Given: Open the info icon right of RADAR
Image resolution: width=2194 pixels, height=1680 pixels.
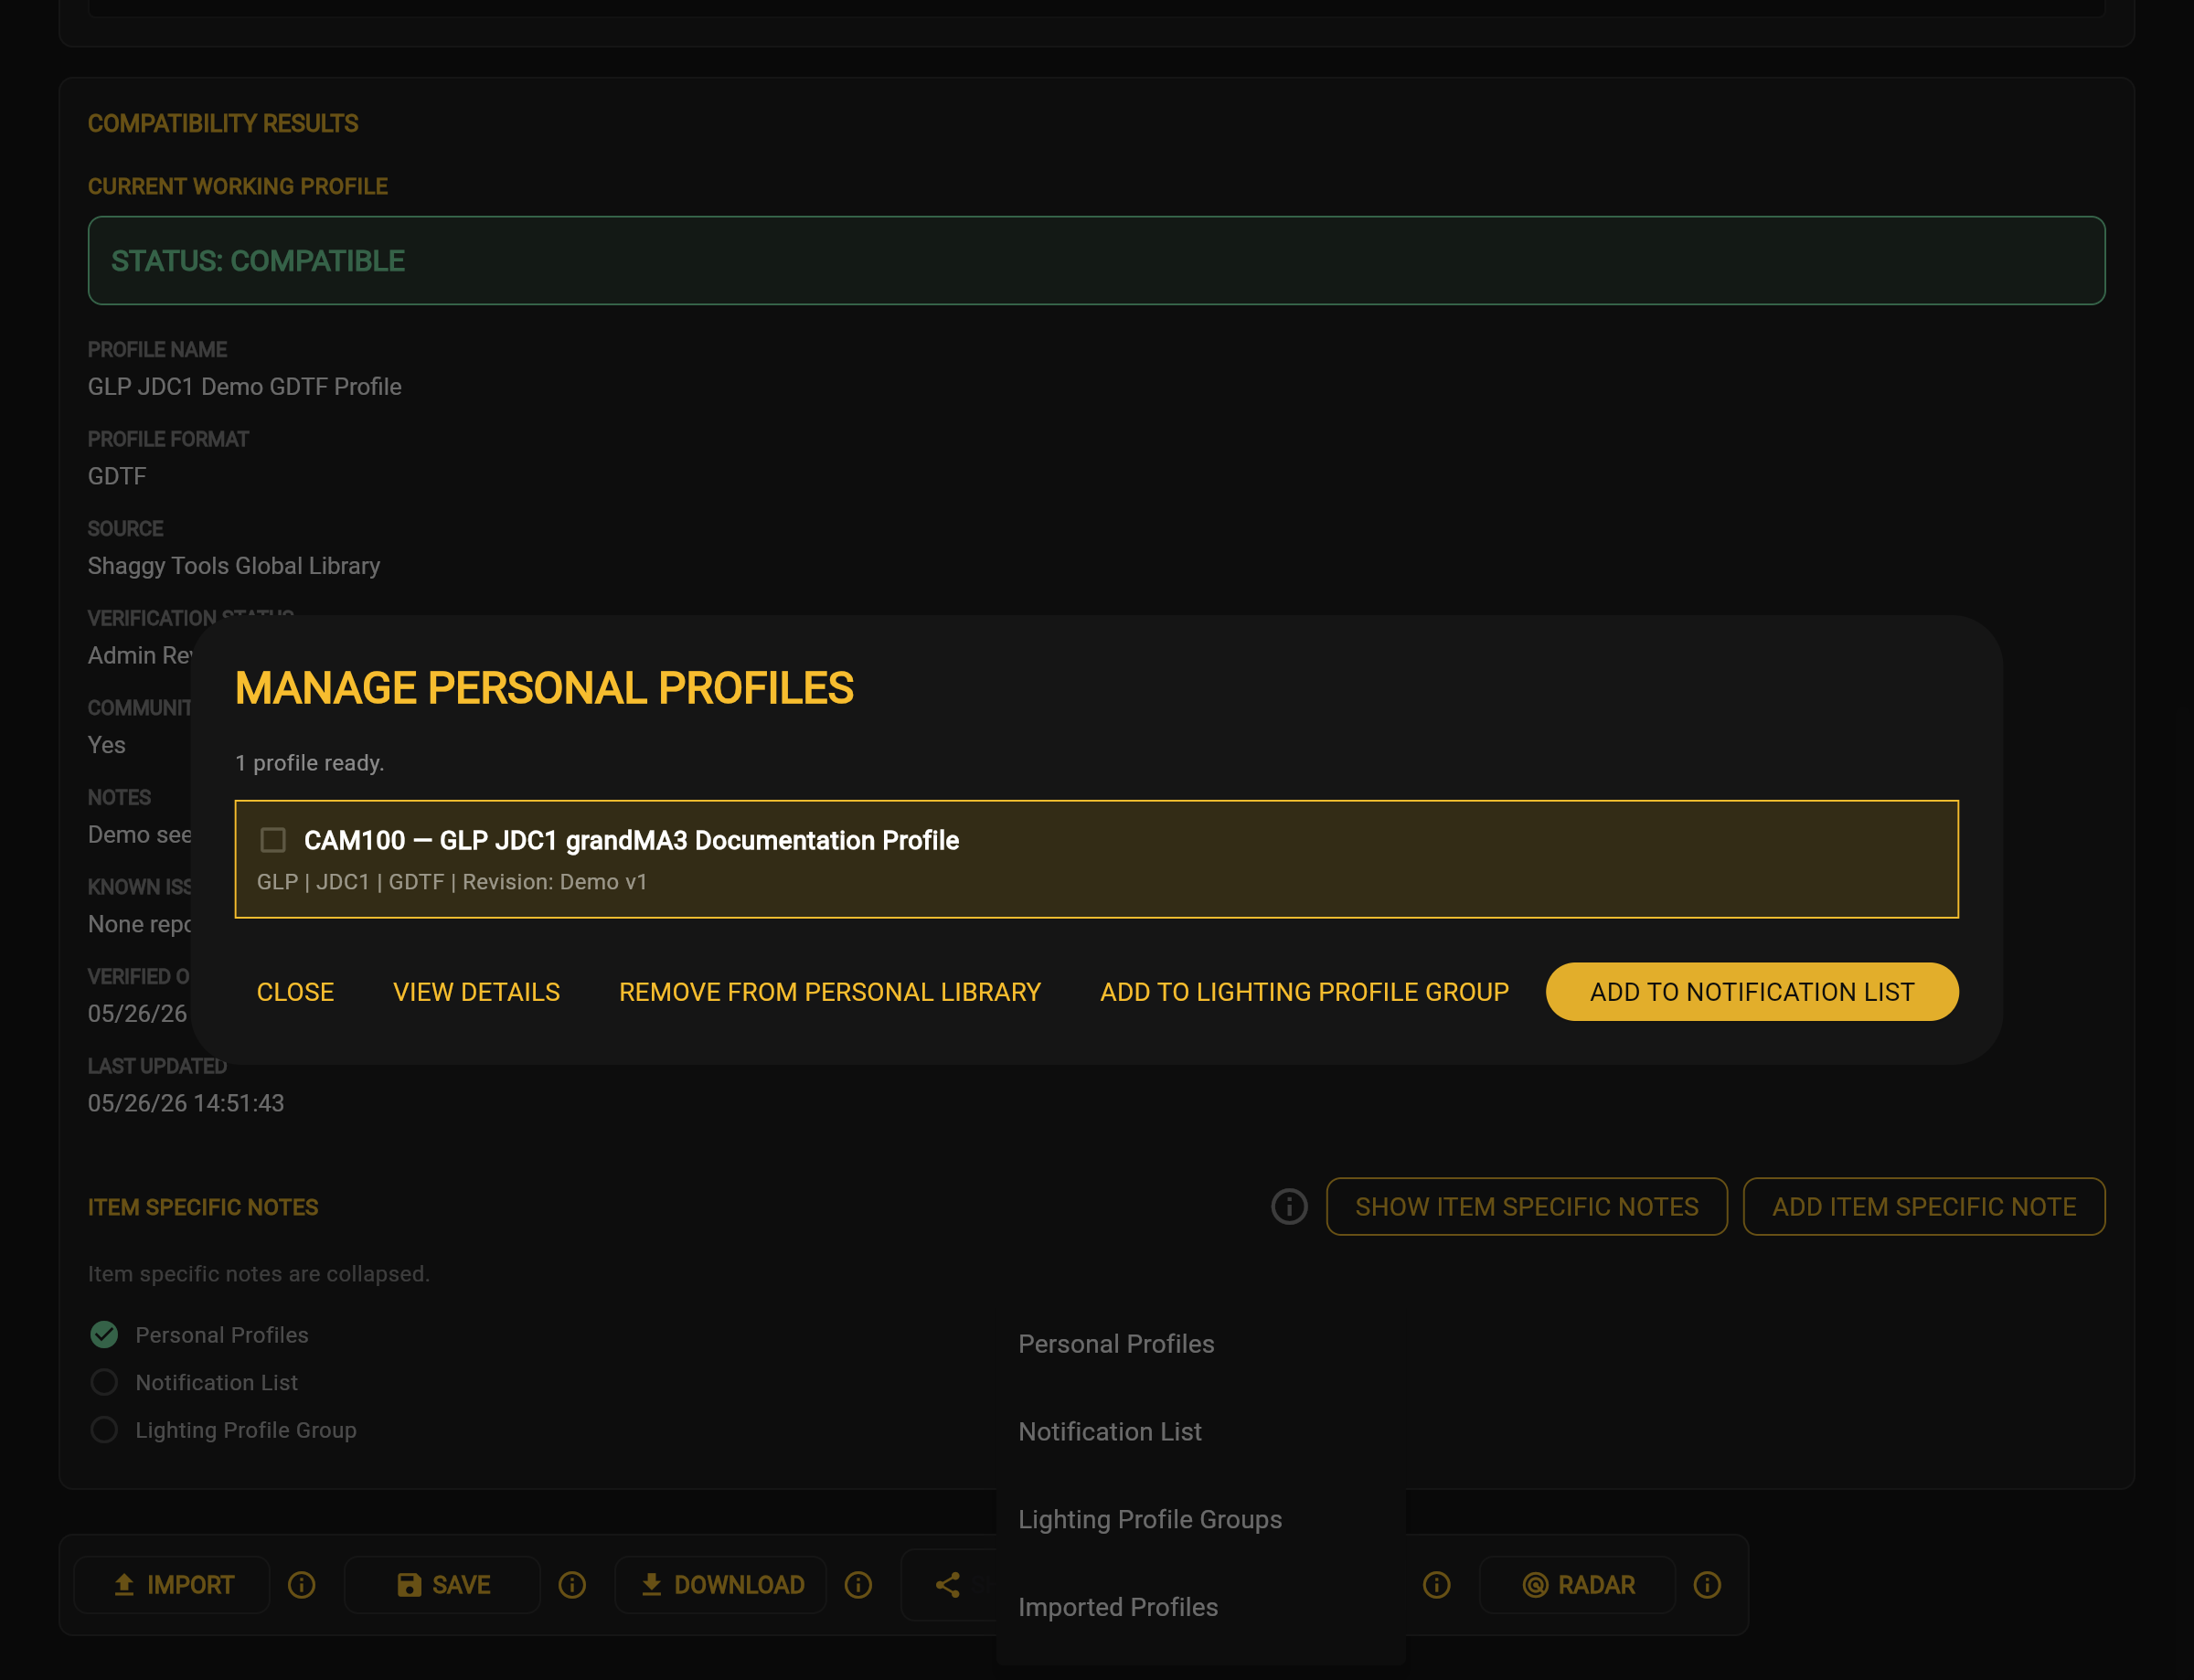Looking at the screenshot, I should coord(1707,1585).
